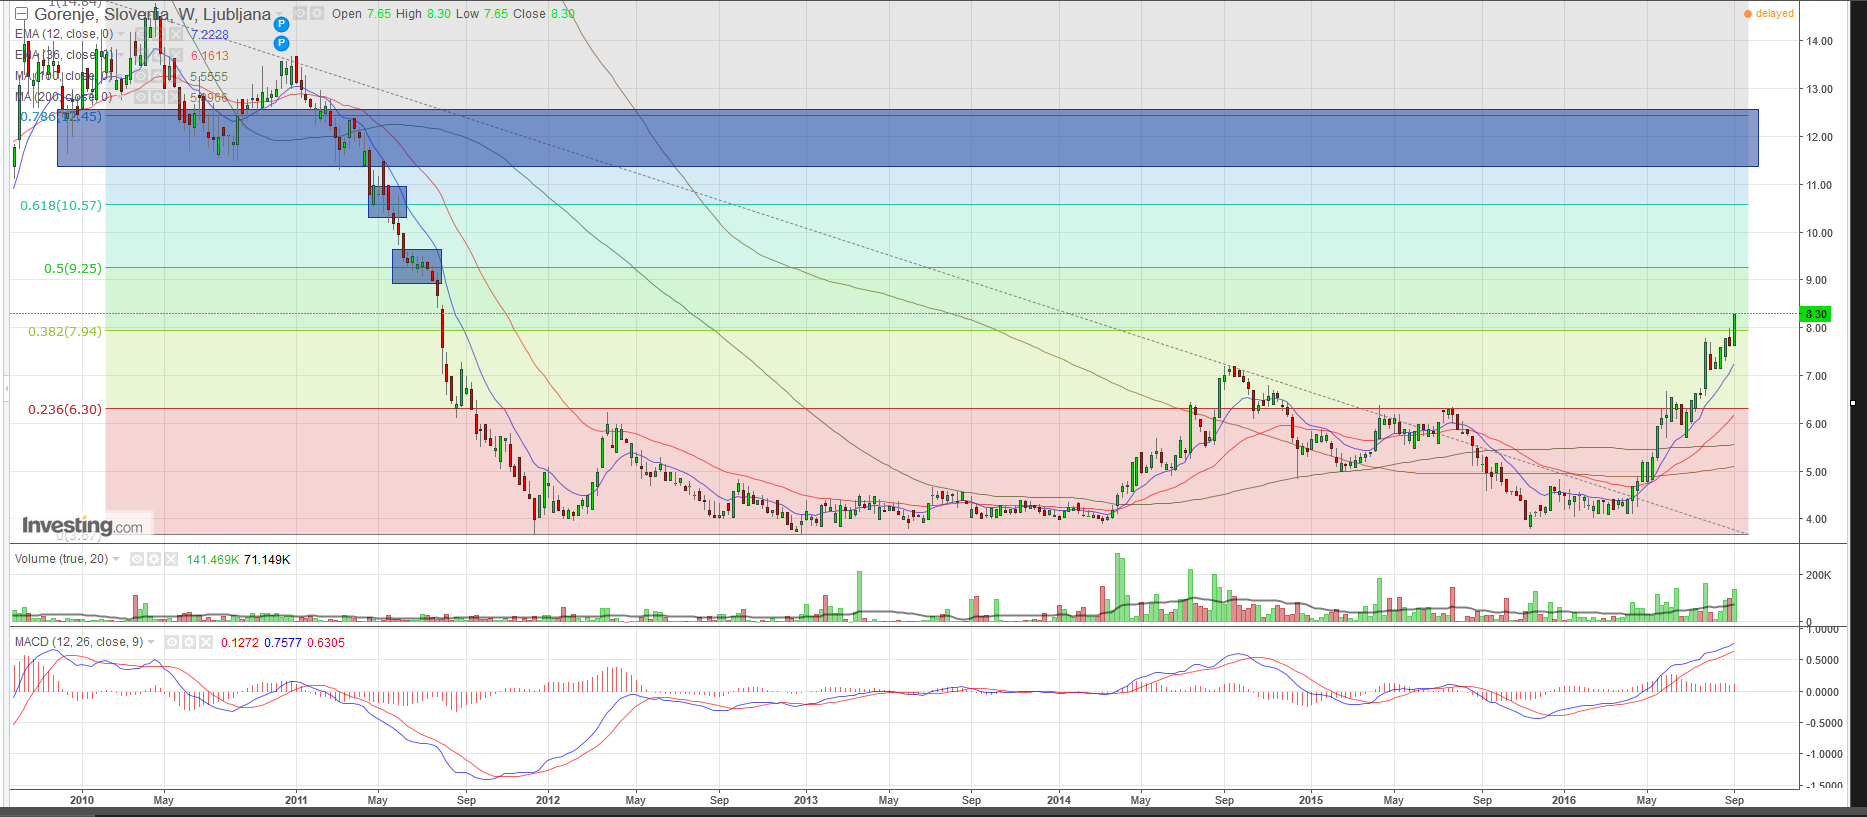This screenshot has height=817, width=1867.
Task: Select the 0.382(7.94) Fibonacci level label
Action: (65, 331)
